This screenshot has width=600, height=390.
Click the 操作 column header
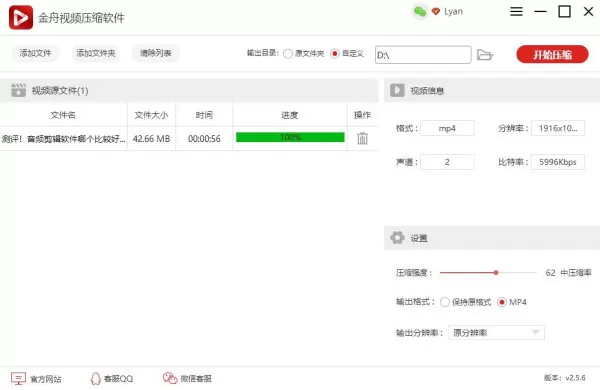[x=362, y=114]
